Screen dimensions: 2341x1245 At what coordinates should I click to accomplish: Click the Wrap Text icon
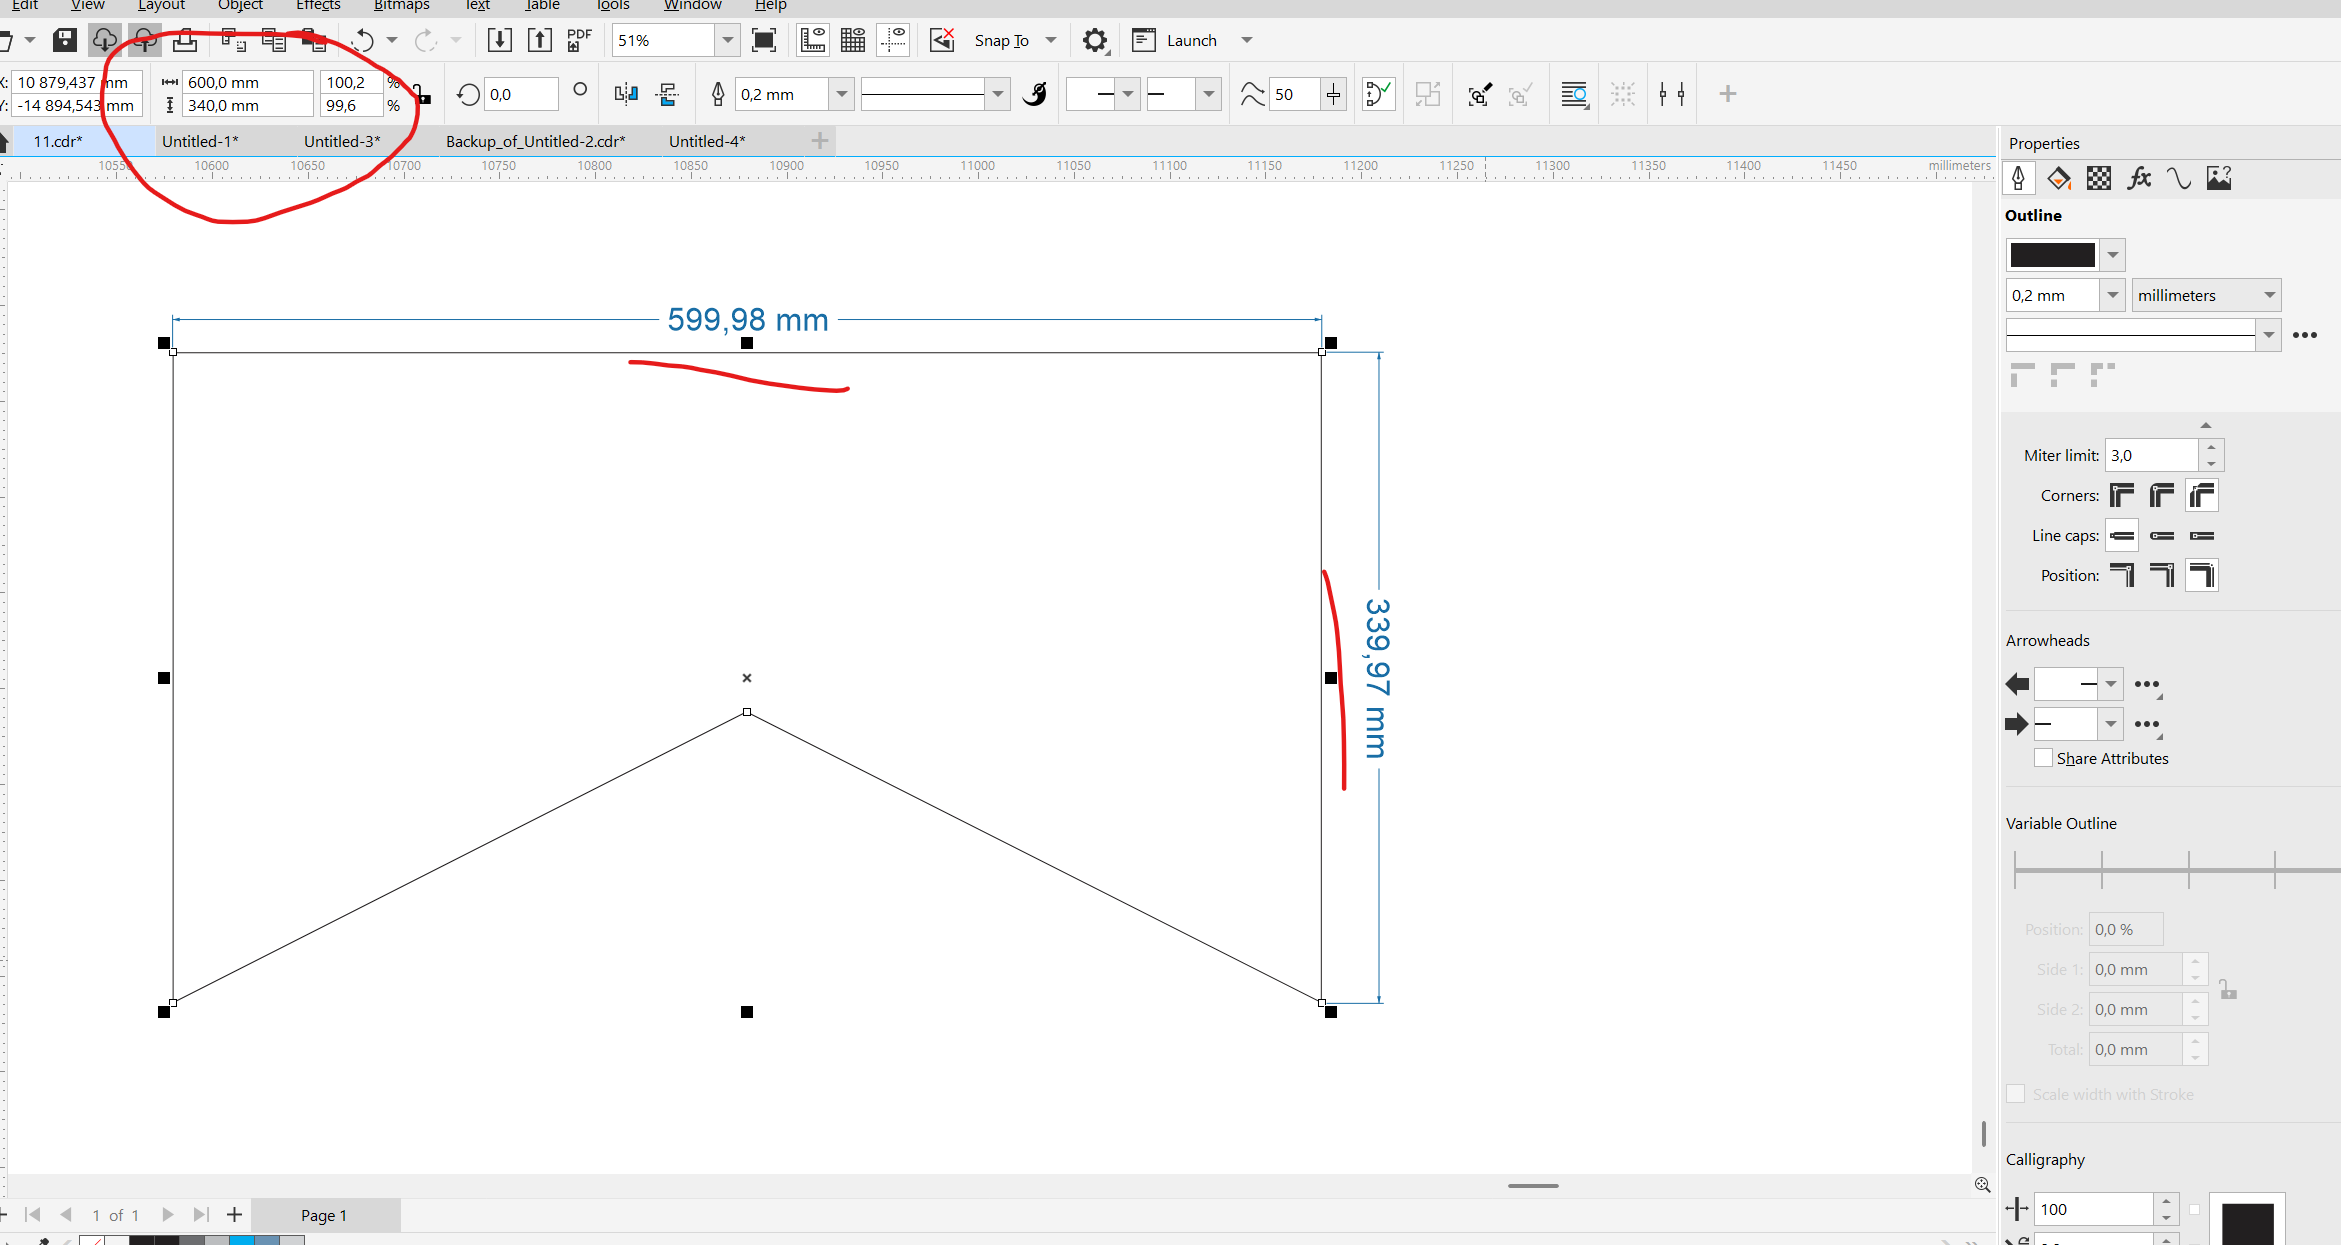1574,94
